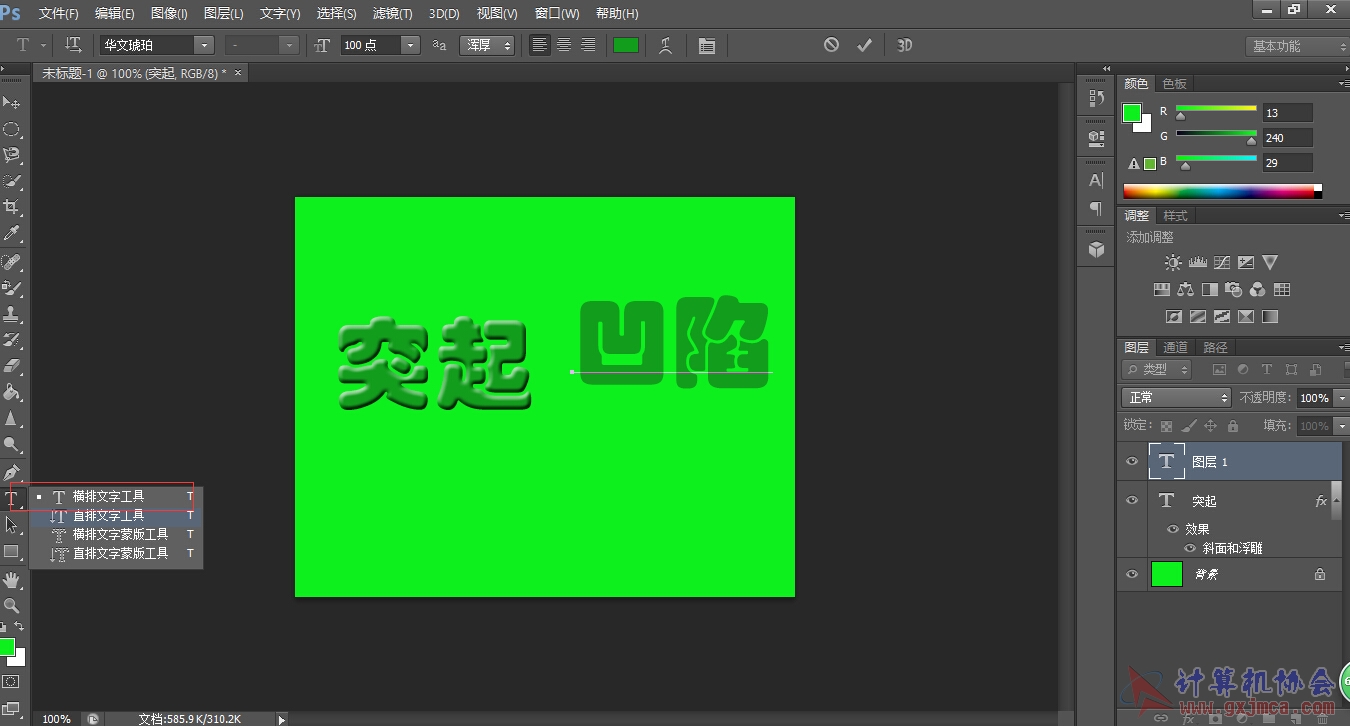Open the warp text dialog
This screenshot has height=726, width=1350.
[x=665, y=45]
